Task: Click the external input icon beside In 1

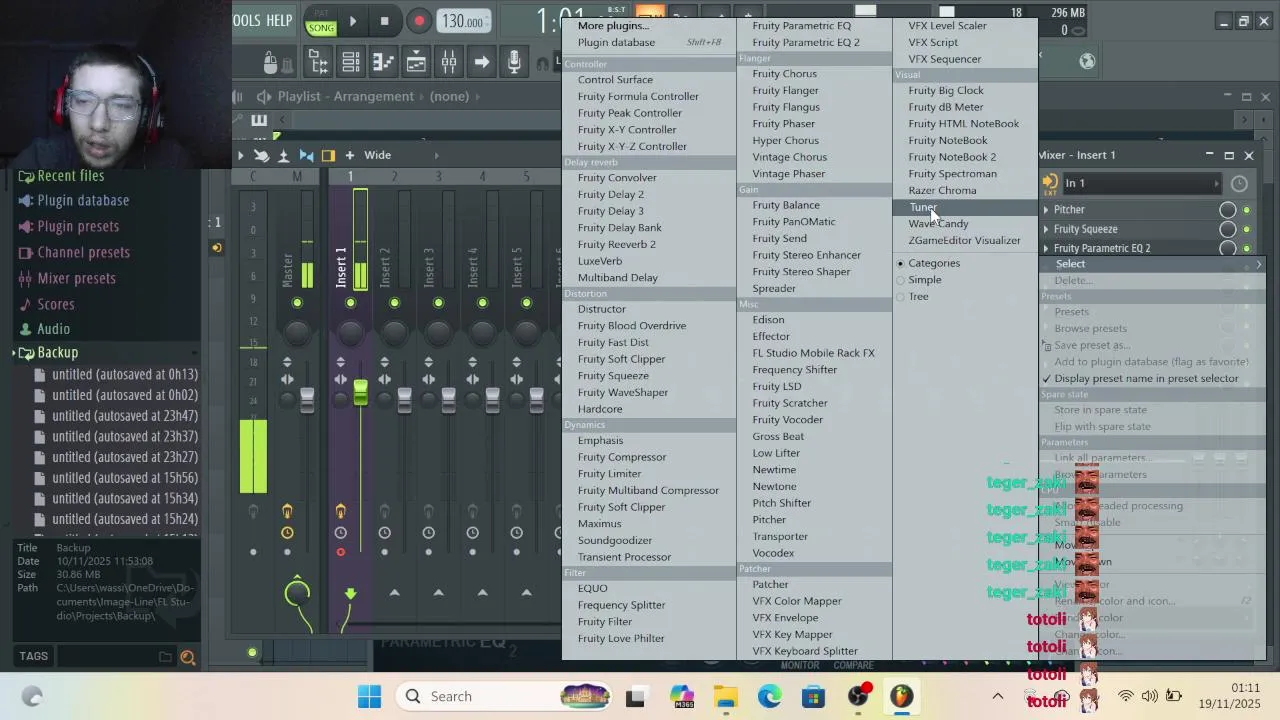Action: pos(1050,184)
